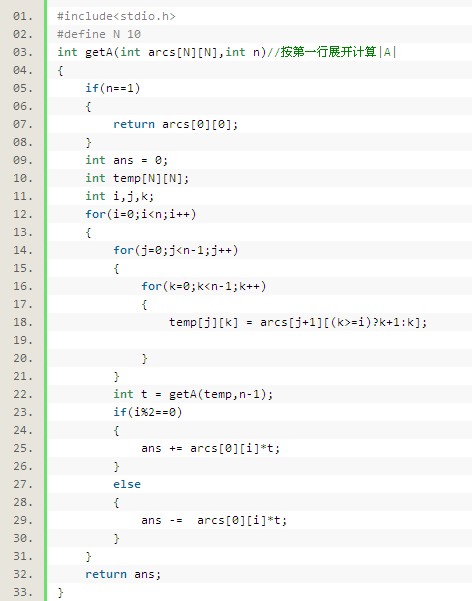
Task: Click the else keyword on line 27
Action: (127, 484)
